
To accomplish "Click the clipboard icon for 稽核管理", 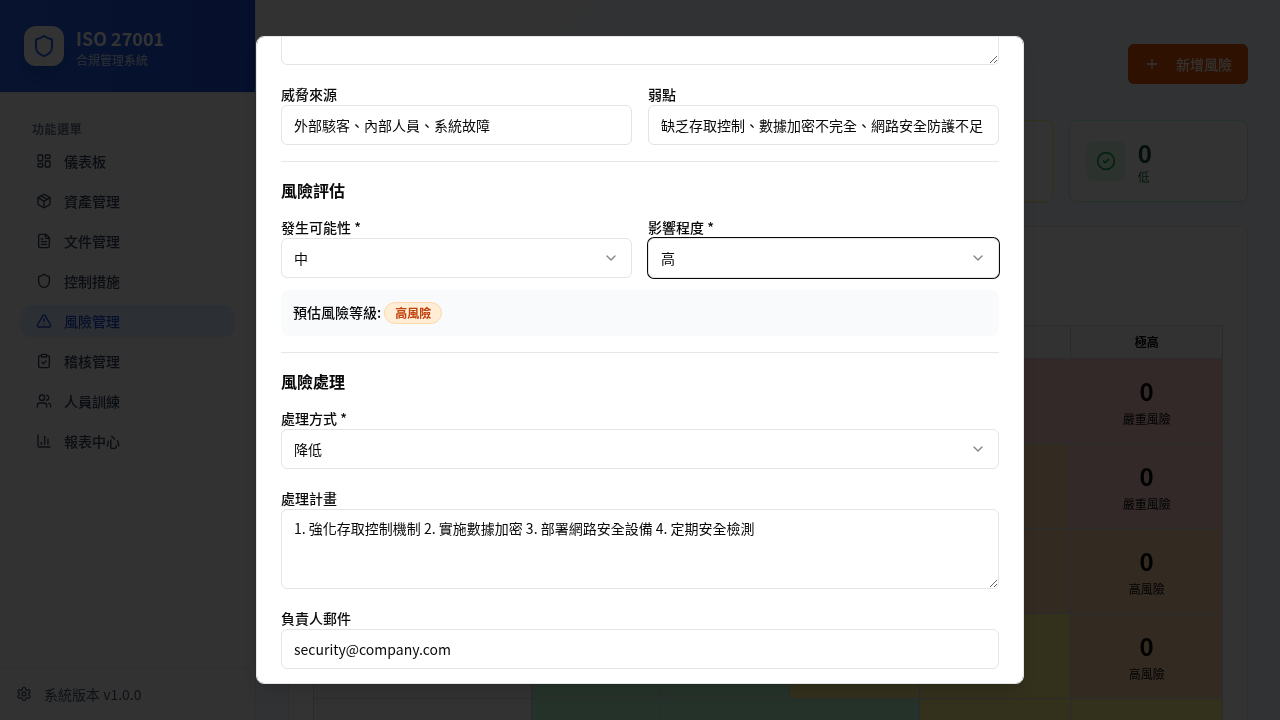I will click(44, 361).
